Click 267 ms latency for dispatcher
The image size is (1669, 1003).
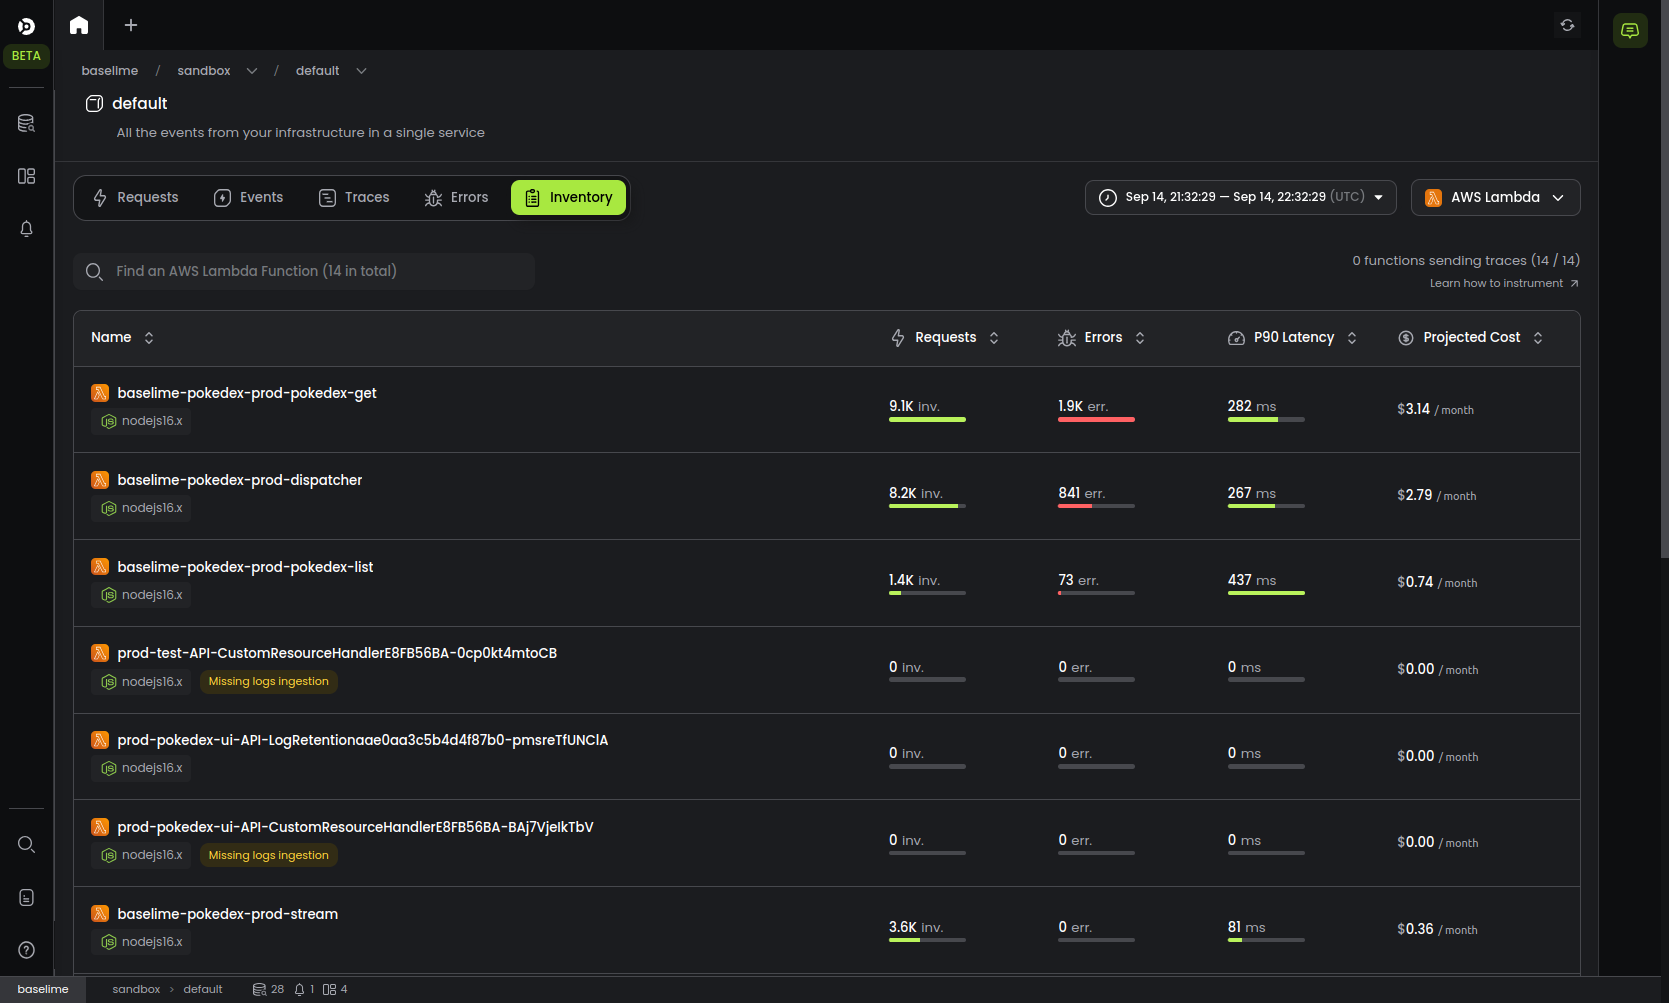click(1252, 493)
